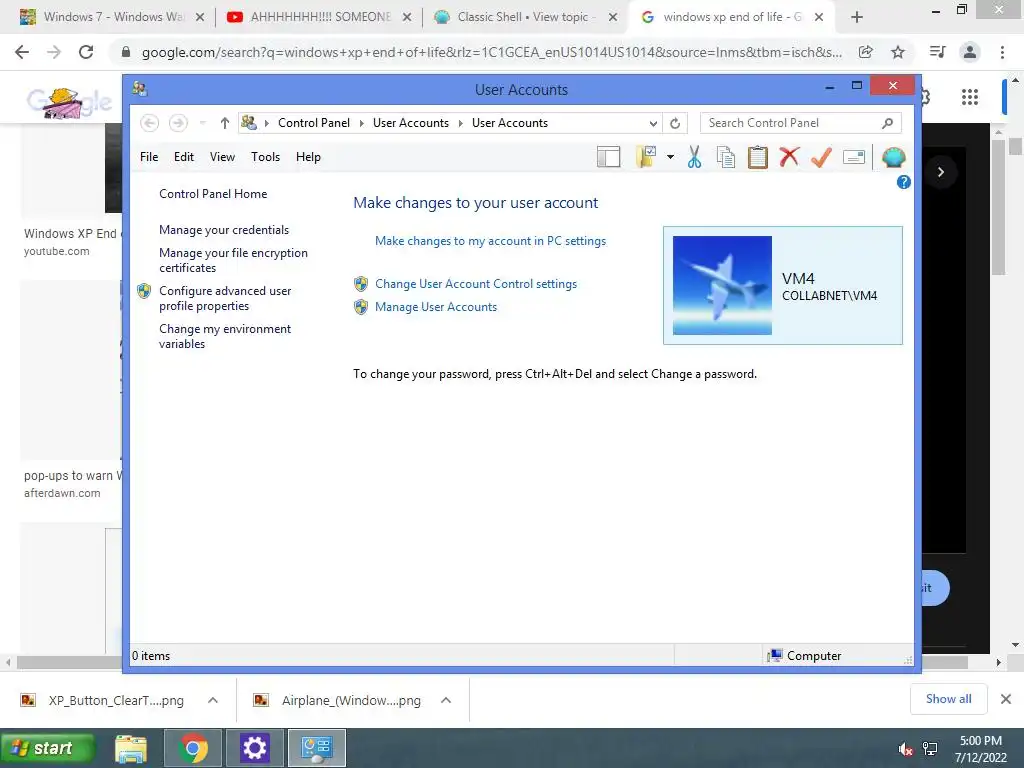Click the Chrome taskbar icon

pyautogui.click(x=193, y=748)
